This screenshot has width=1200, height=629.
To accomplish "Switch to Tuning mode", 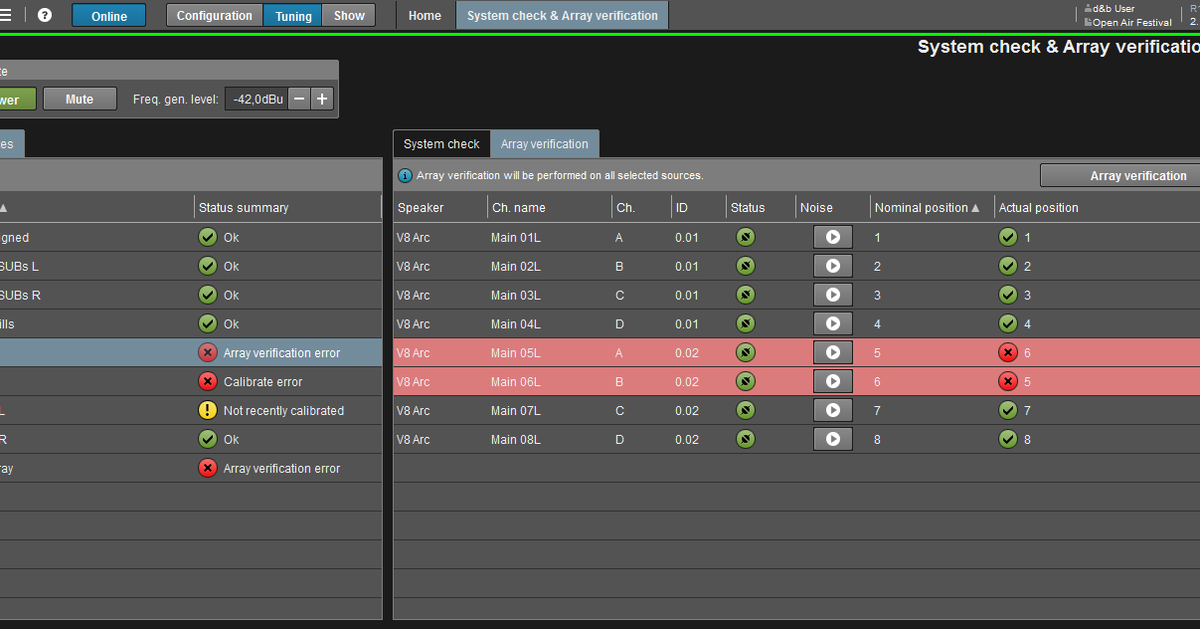I will 292,15.
